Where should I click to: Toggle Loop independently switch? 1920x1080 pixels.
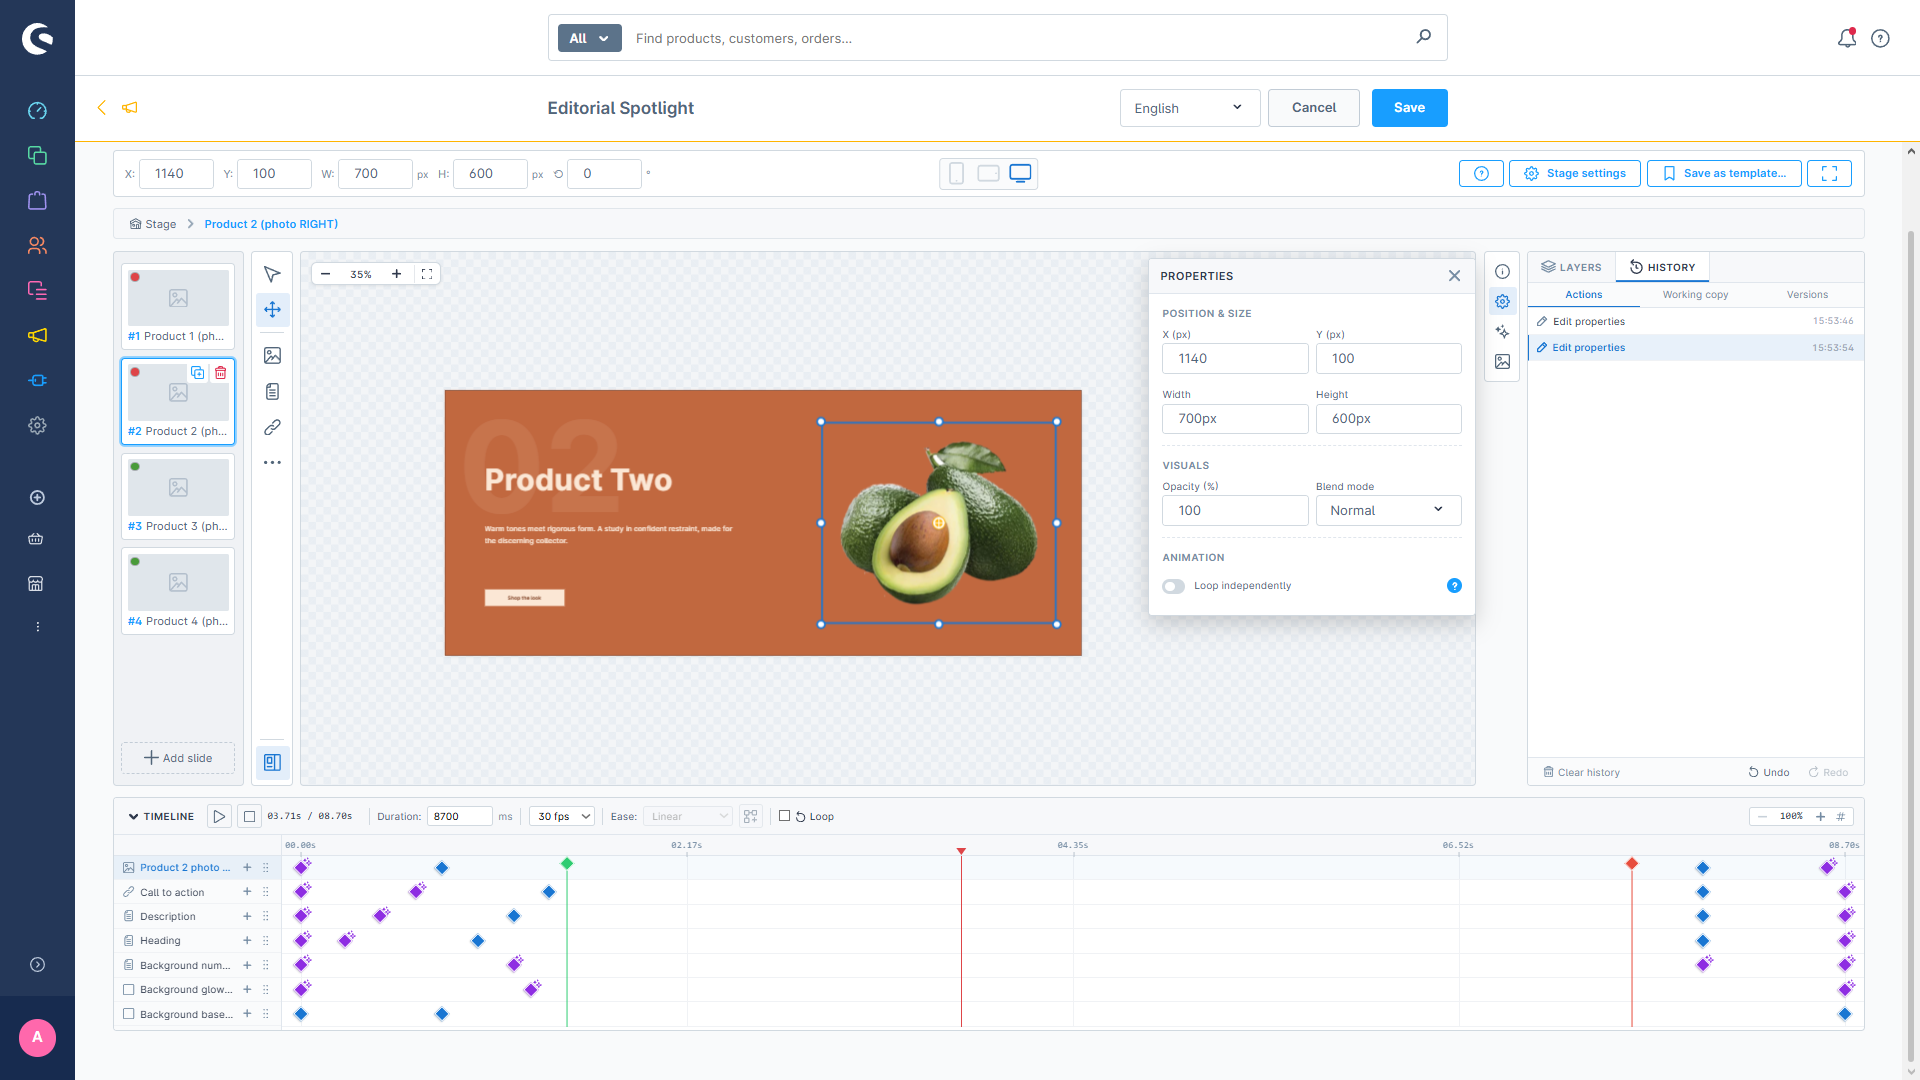click(x=1173, y=586)
